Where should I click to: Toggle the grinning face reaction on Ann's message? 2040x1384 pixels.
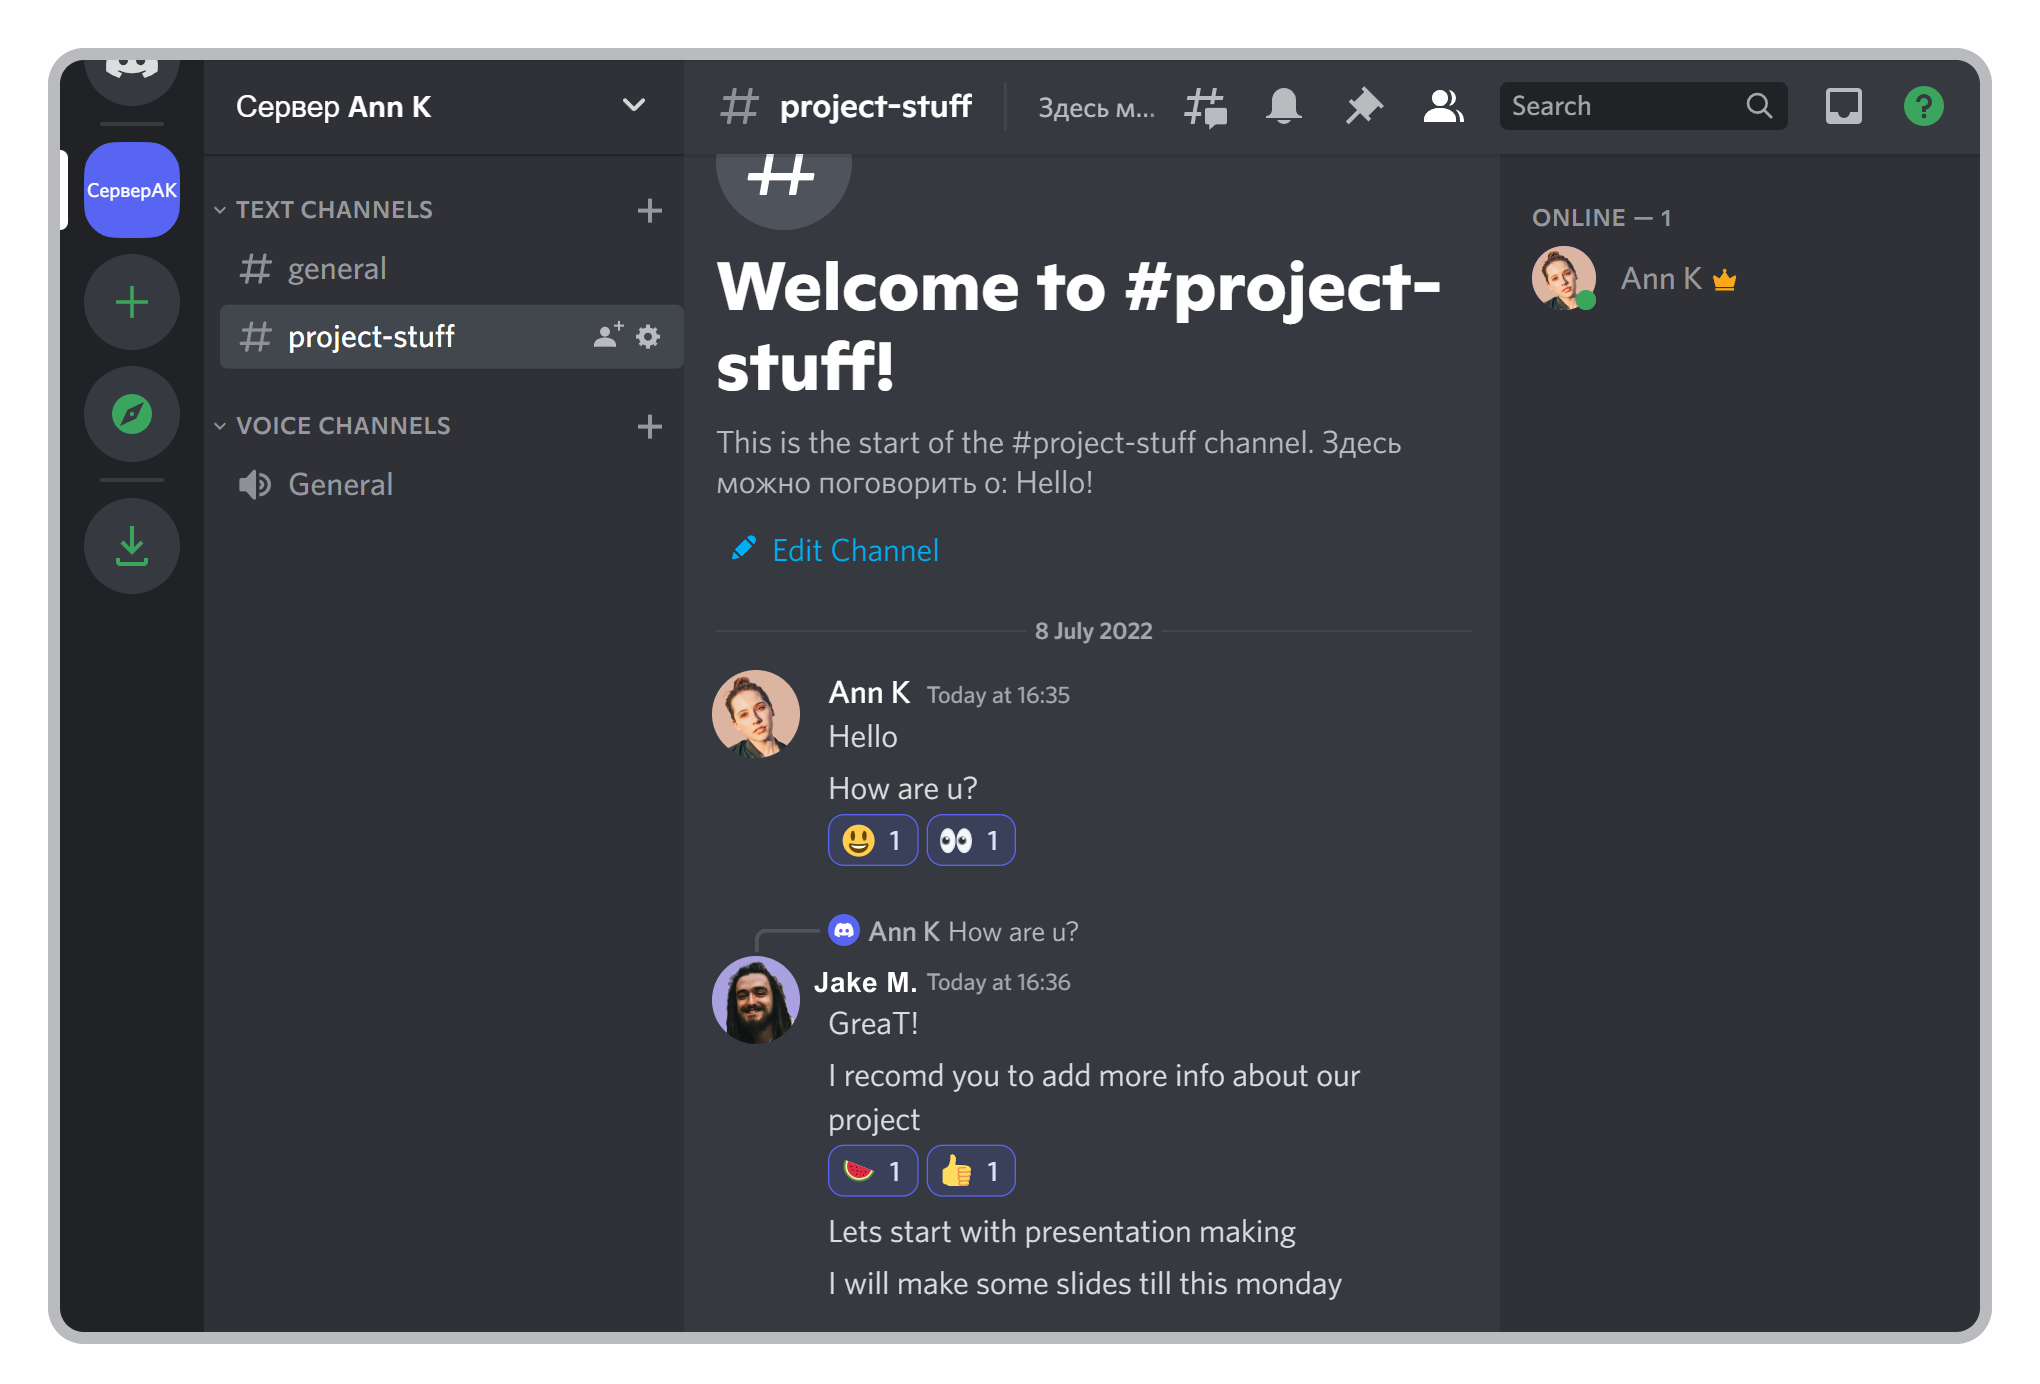[871, 840]
